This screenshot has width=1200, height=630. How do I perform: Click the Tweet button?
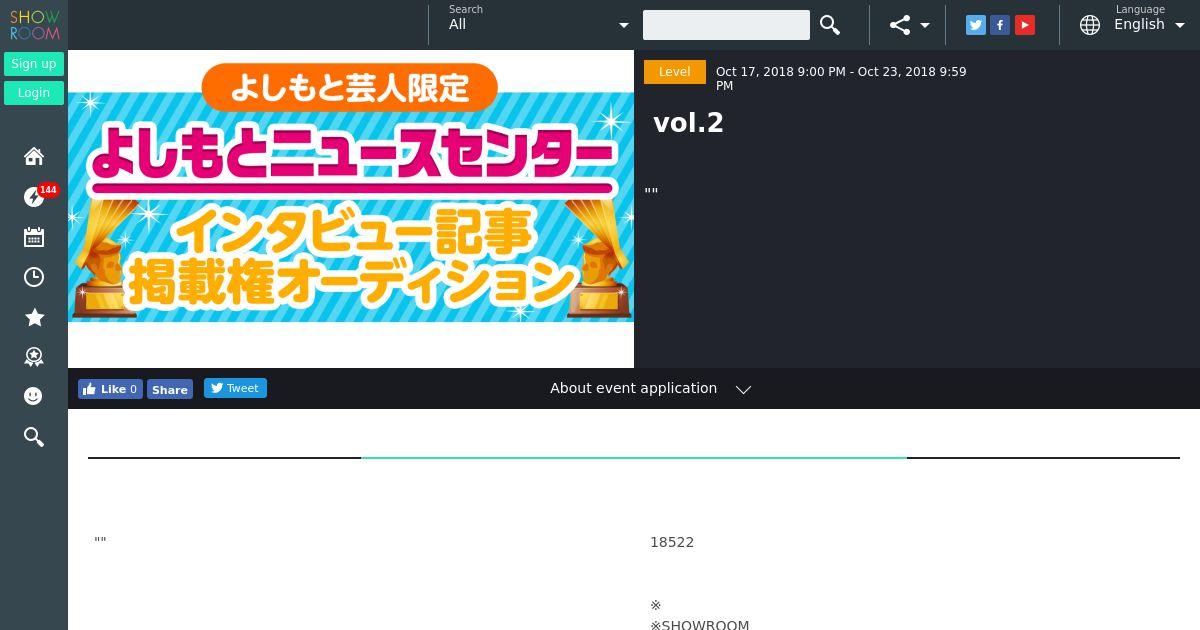[x=235, y=388]
